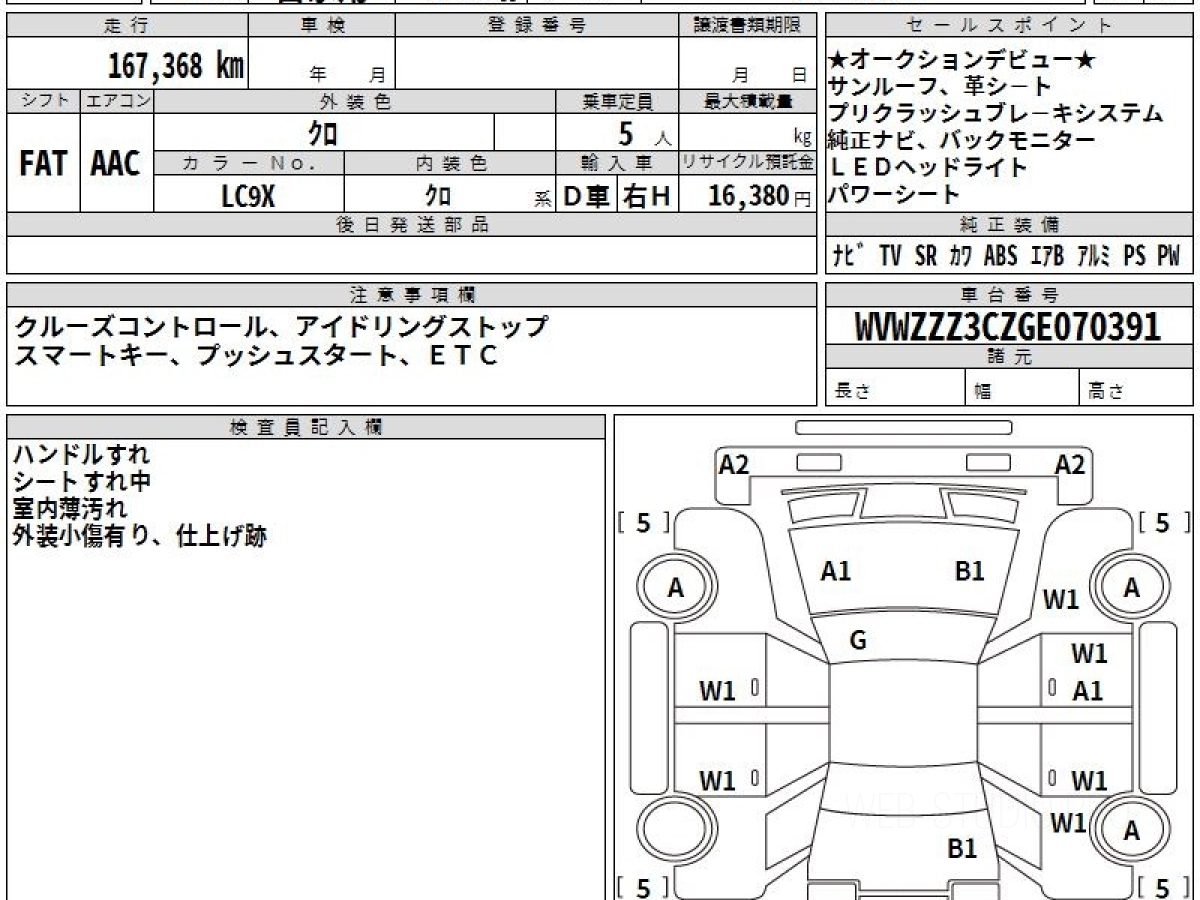The image size is (1200, 900).
Task: Click the LEDヘッドライト sales point
Action: tap(929, 167)
